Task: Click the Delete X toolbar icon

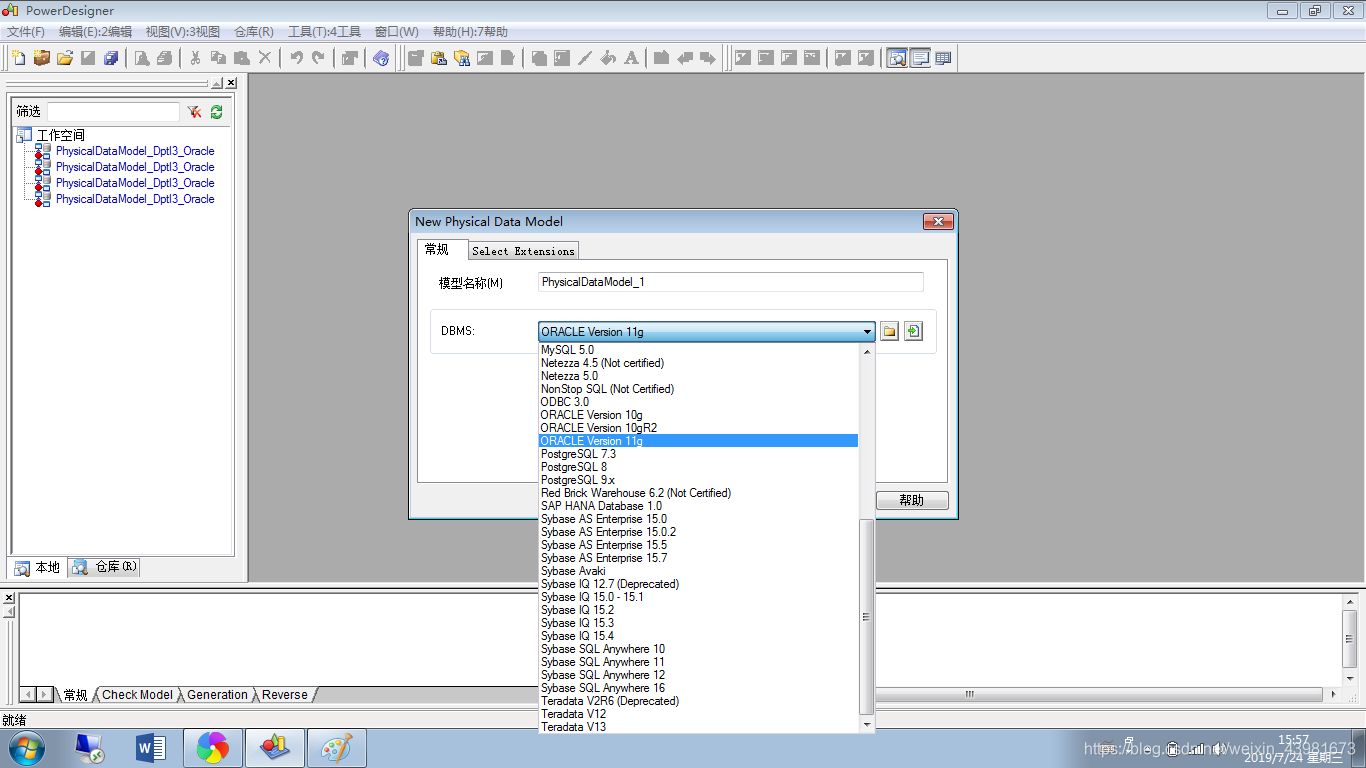Action: [265, 58]
